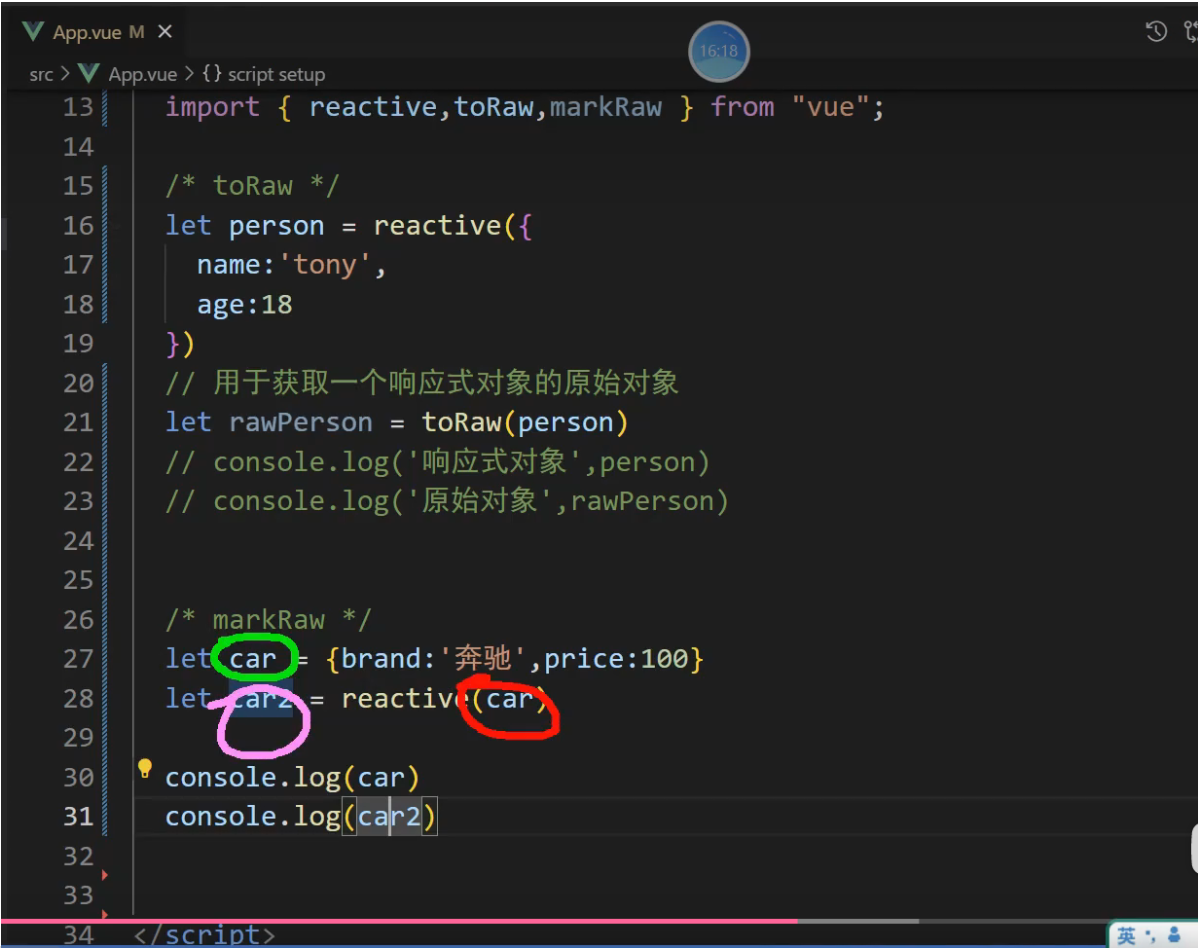Click the 'person' variable on line 16

pyautogui.click(x=277, y=226)
